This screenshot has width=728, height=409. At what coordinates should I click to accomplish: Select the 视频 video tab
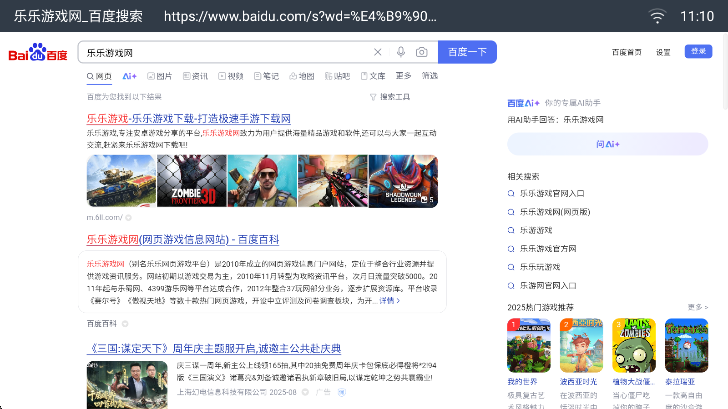[231, 76]
